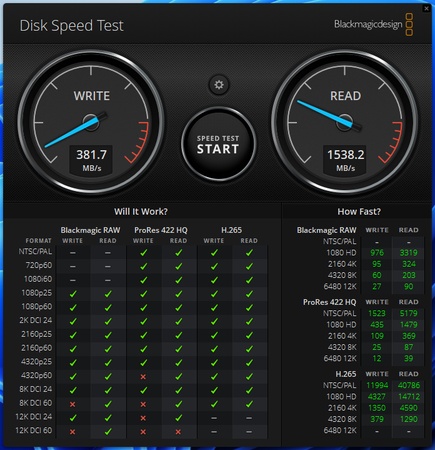This screenshot has width=435, height=450.
Task: Click red cross for 4320p60 ProRes write
Action: tap(143, 377)
